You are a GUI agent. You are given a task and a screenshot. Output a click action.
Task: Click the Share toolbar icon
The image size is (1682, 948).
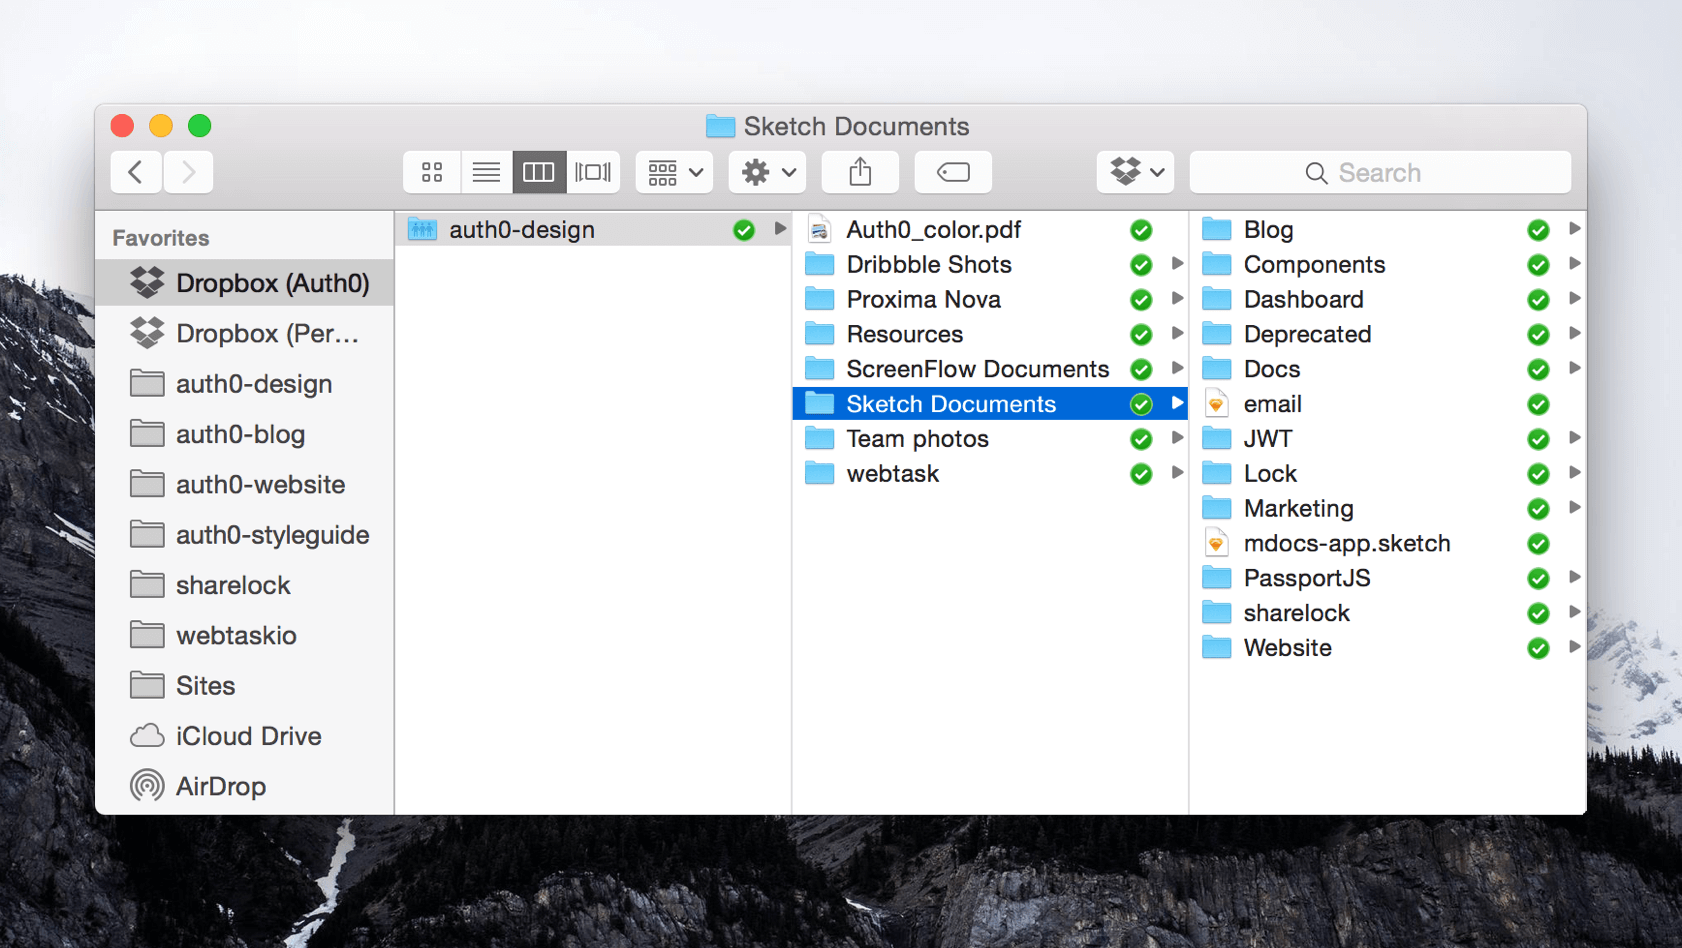tap(860, 172)
